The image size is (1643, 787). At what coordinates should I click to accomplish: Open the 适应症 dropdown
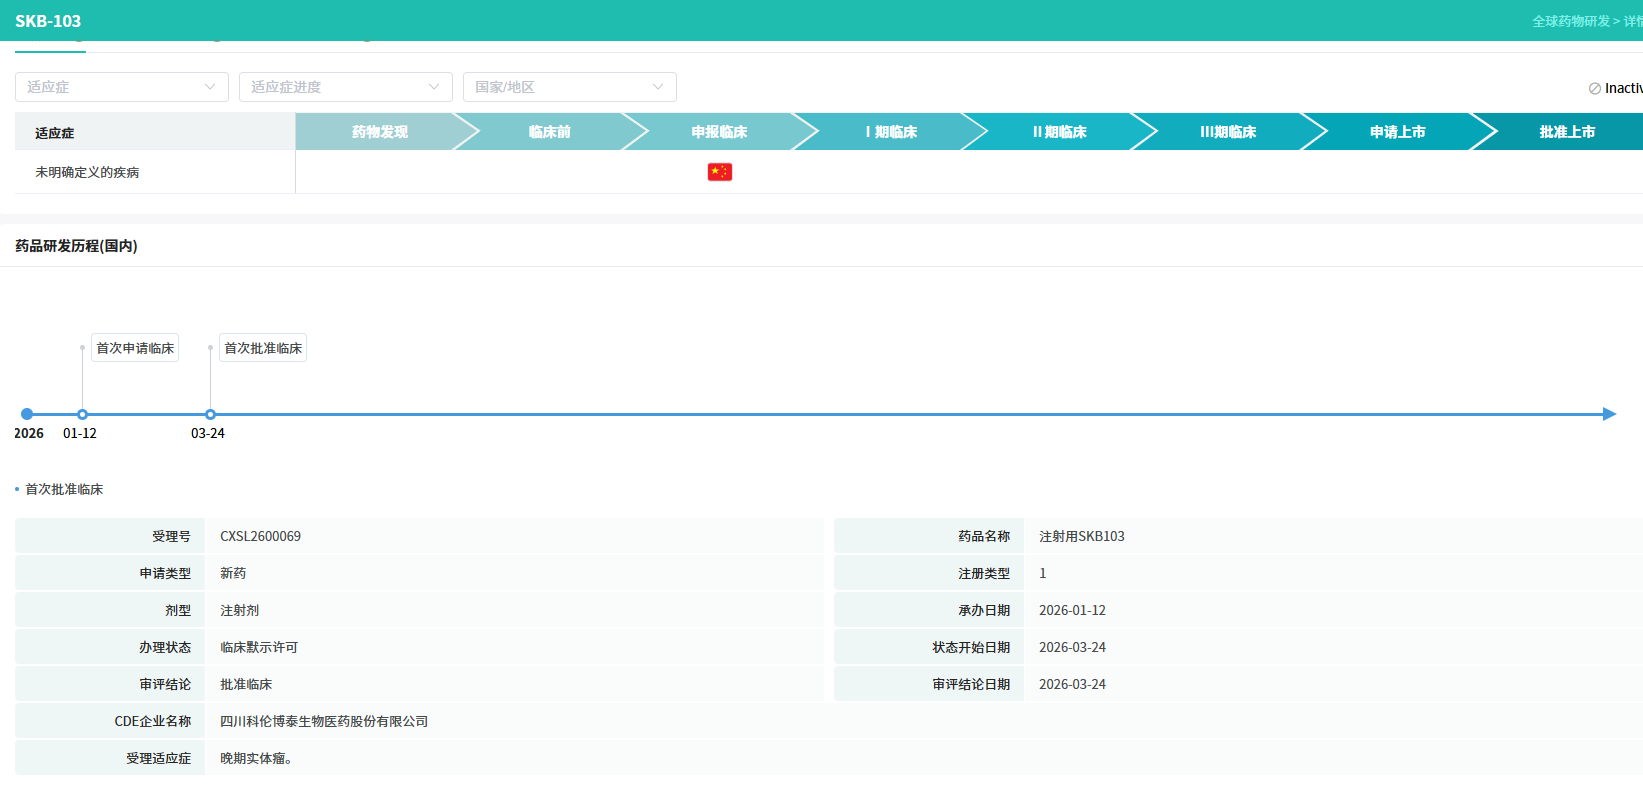point(121,87)
